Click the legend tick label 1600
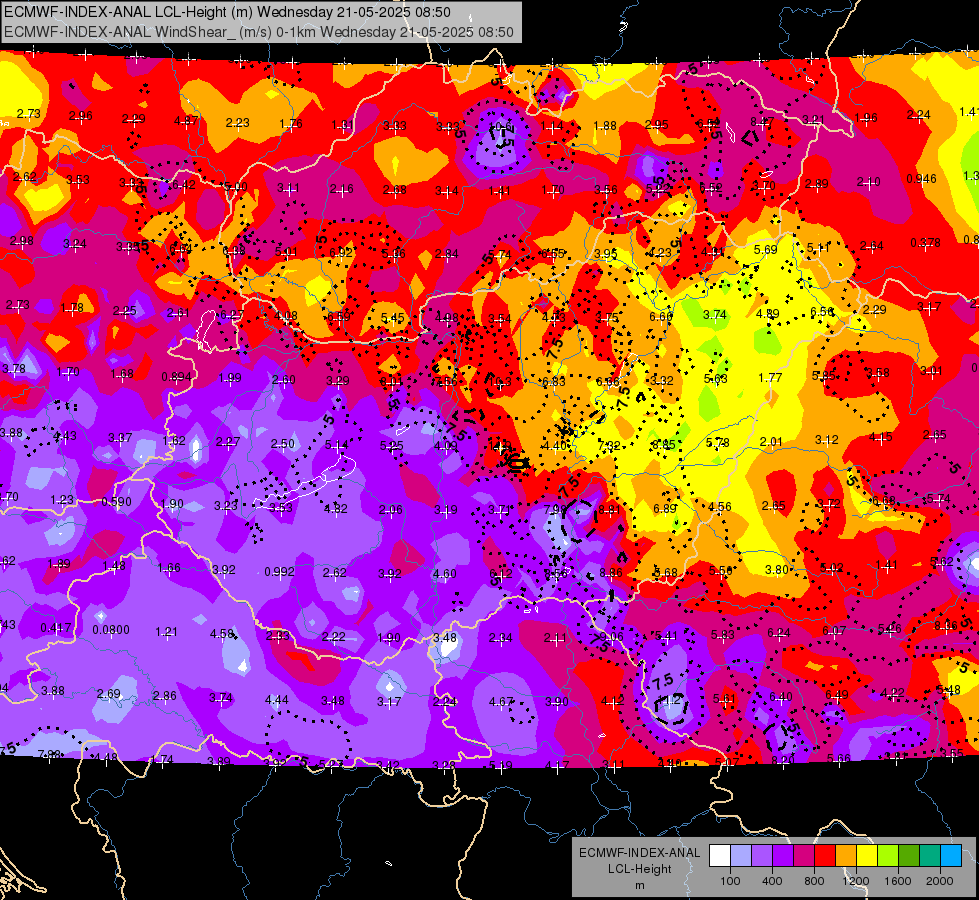 (x=898, y=881)
